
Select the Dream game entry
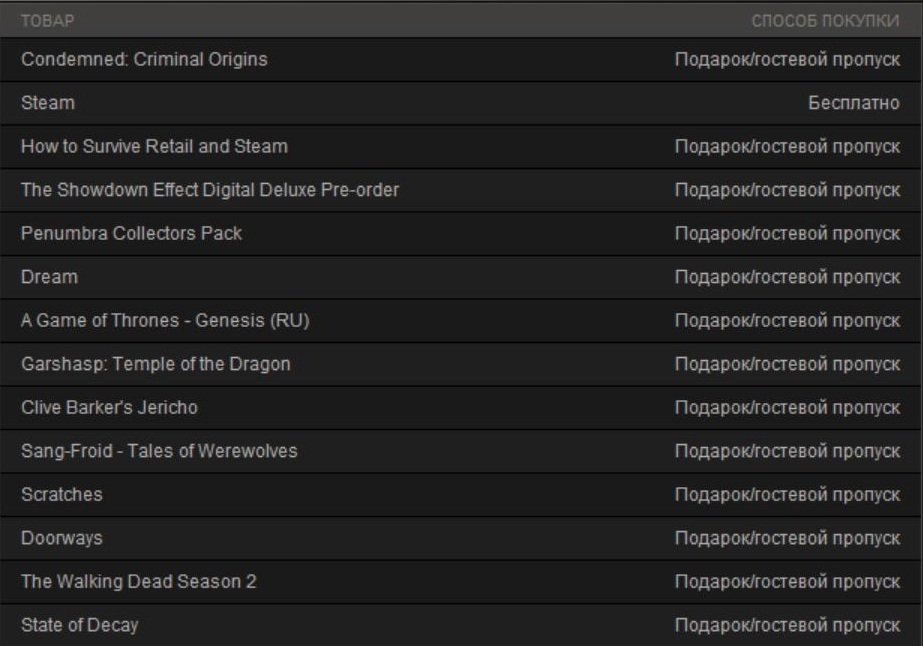(49, 277)
